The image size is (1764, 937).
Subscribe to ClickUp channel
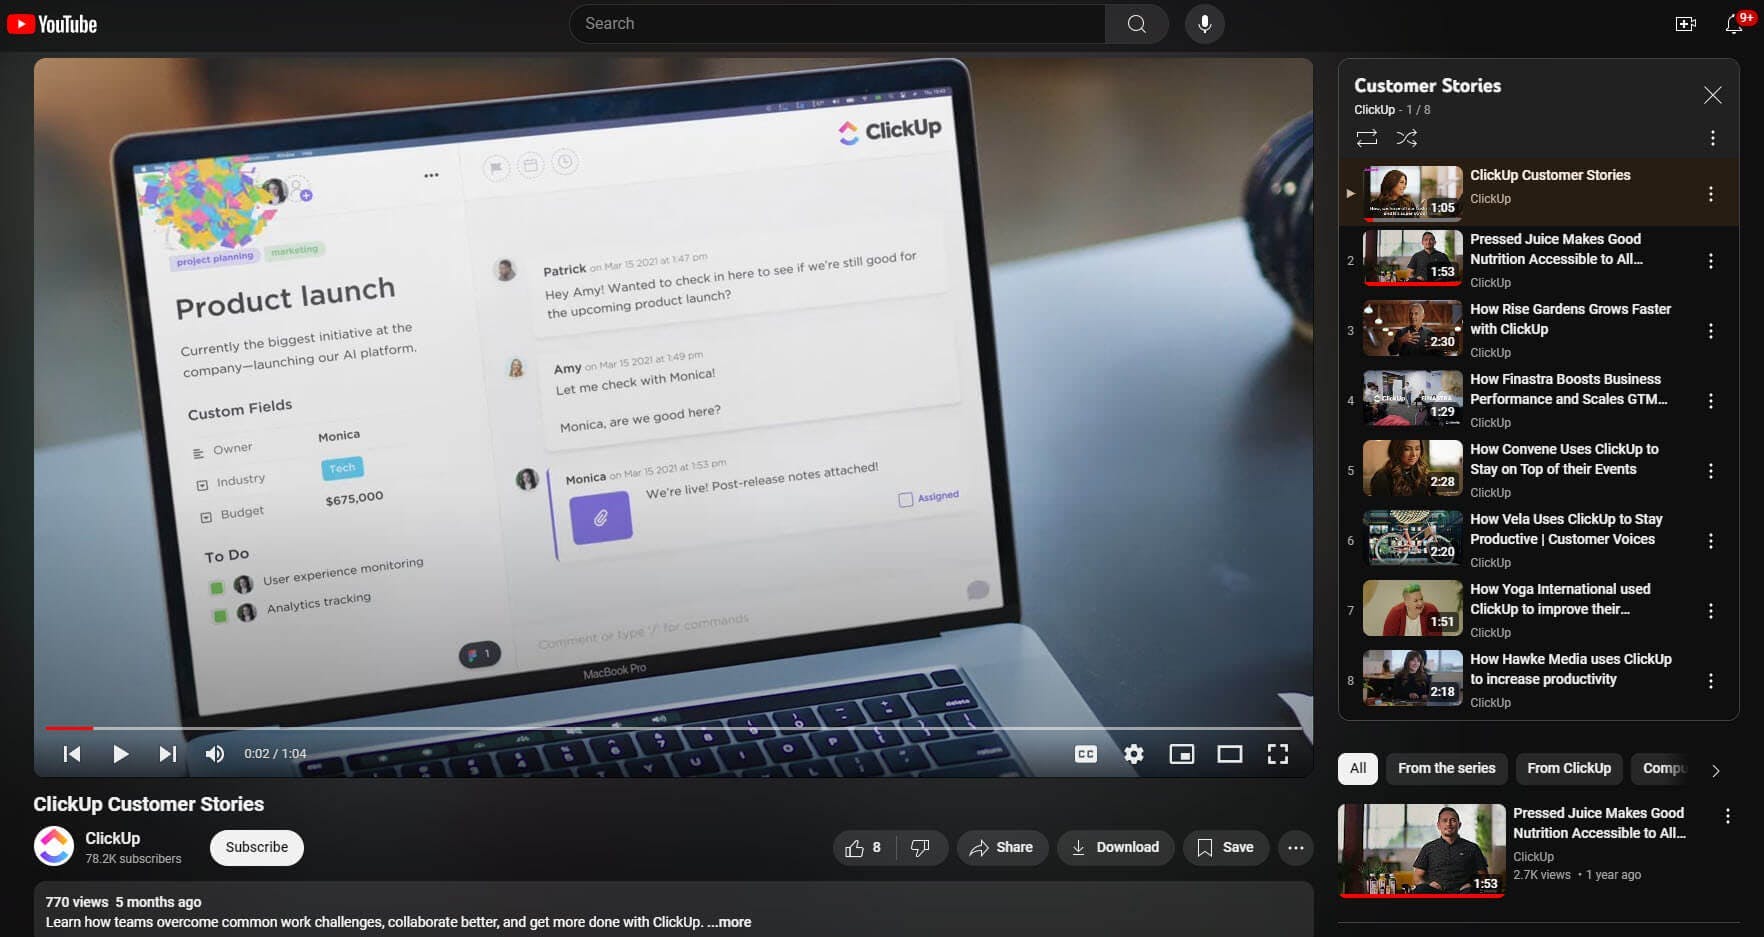click(257, 847)
